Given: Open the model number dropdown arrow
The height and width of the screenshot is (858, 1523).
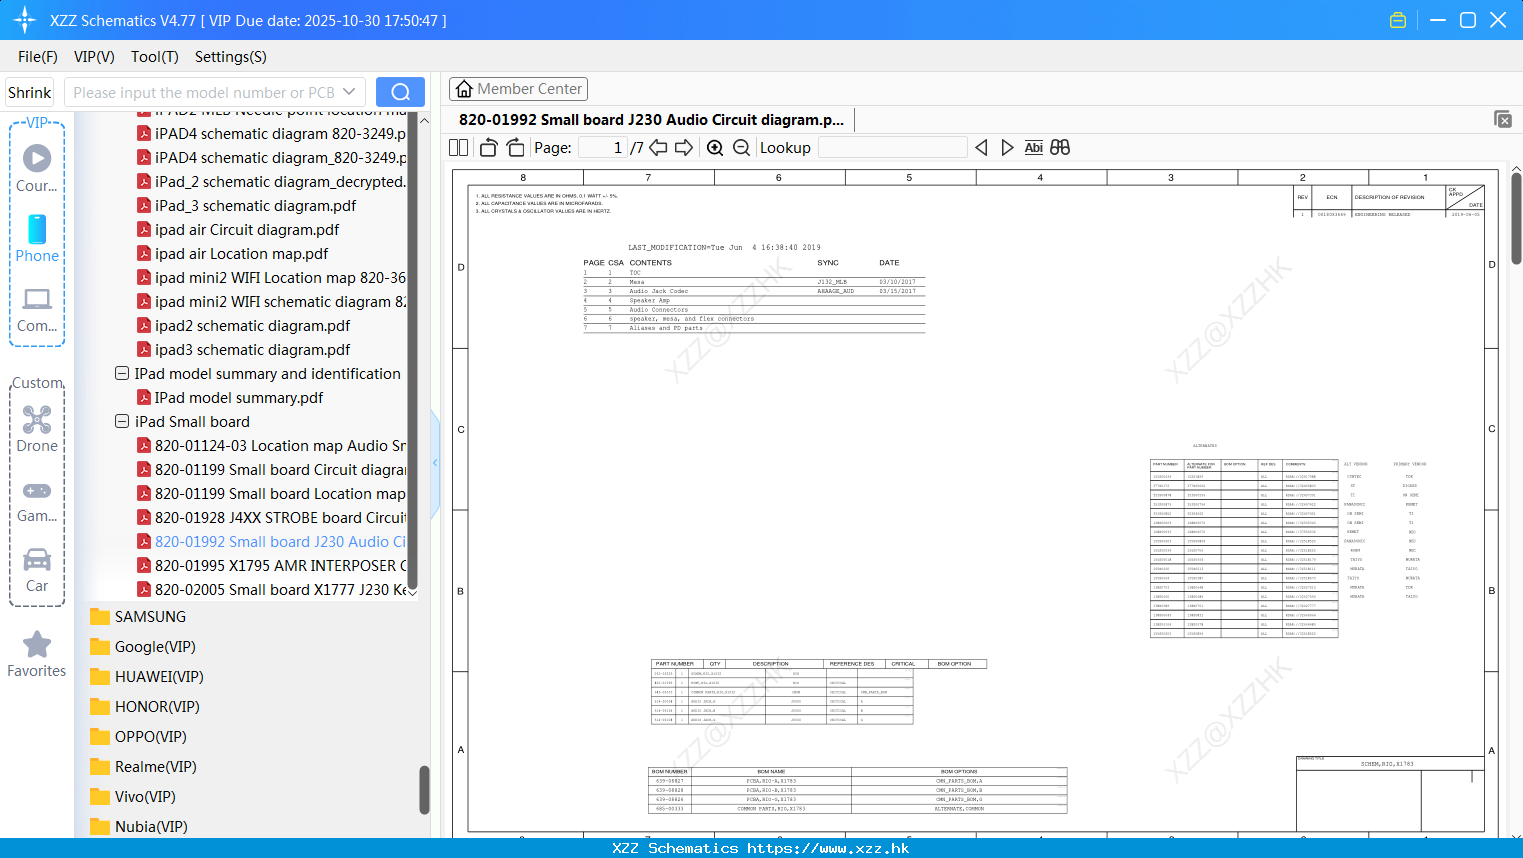Looking at the screenshot, I should point(349,92).
